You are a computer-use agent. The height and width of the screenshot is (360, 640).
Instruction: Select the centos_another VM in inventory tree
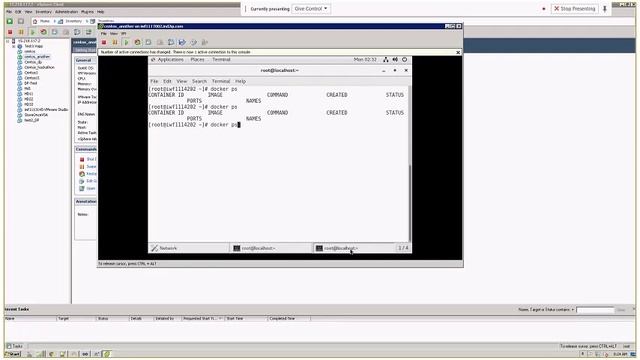coord(37,57)
